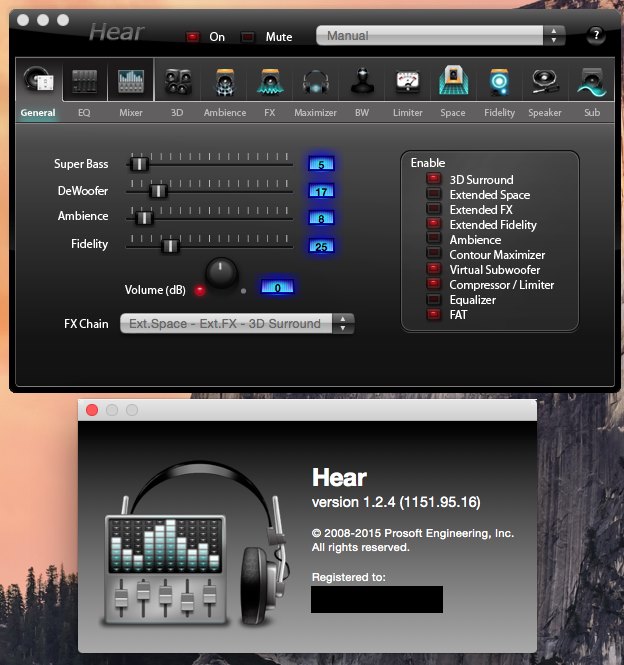The image size is (624, 665).
Task: Switch to the Sub tab label
Action: pos(592,113)
